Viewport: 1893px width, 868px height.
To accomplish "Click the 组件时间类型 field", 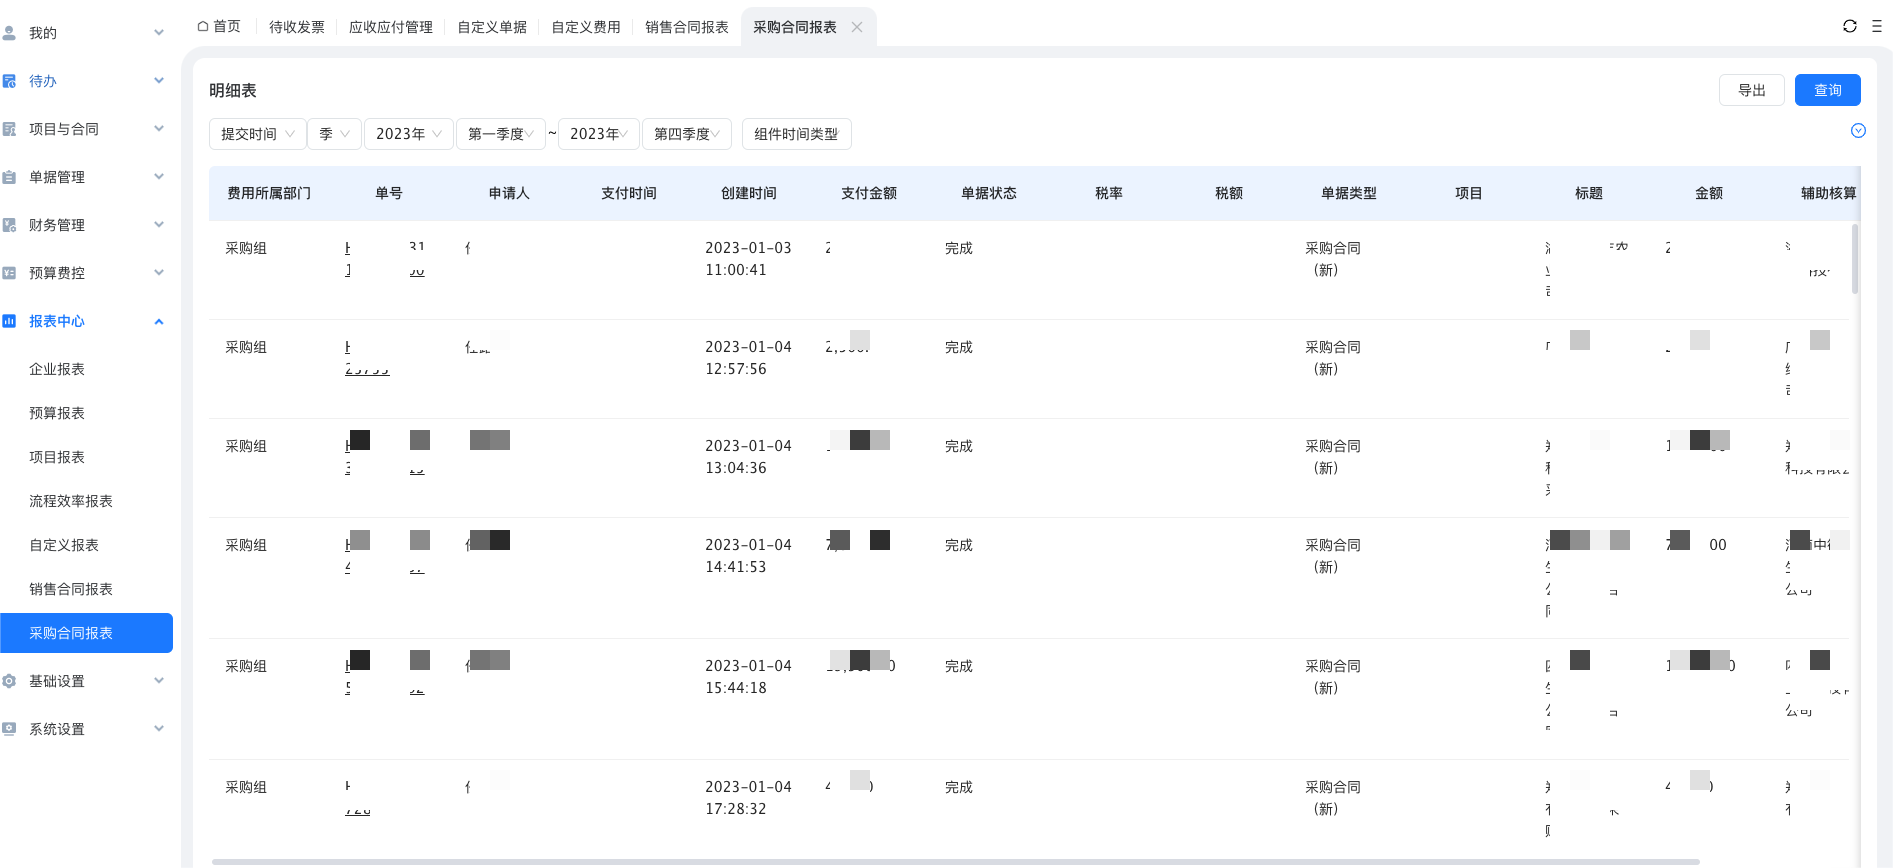I will point(796,134).
